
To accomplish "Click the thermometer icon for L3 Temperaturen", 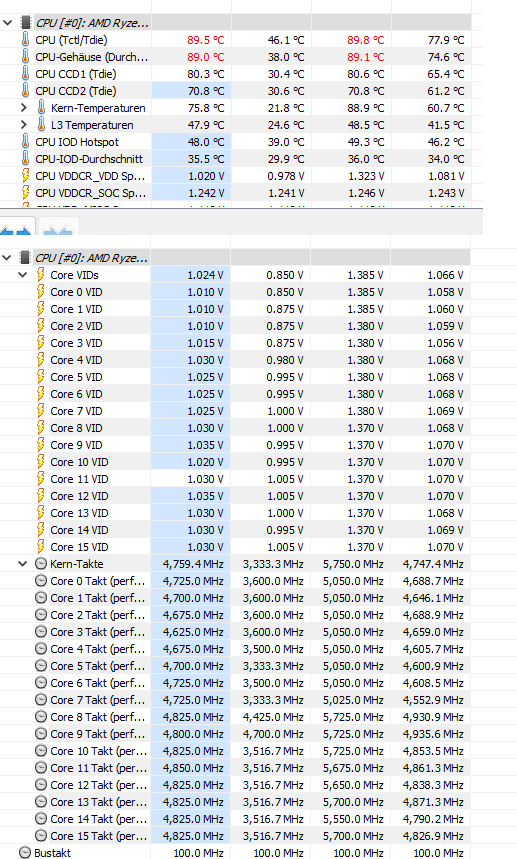I will tap(41, 124).
